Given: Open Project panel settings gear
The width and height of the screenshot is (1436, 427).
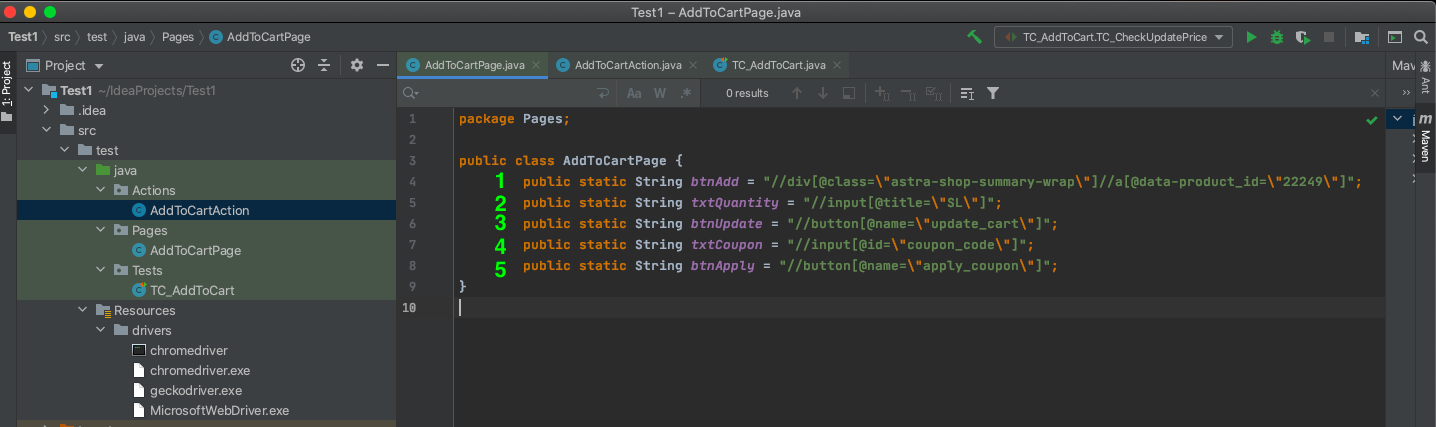Looking at the screenshot, I should (357, 65).
